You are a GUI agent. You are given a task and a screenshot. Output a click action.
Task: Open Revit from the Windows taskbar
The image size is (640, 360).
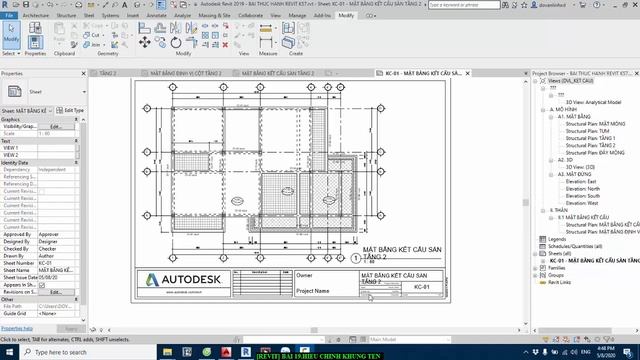point(246,352)
